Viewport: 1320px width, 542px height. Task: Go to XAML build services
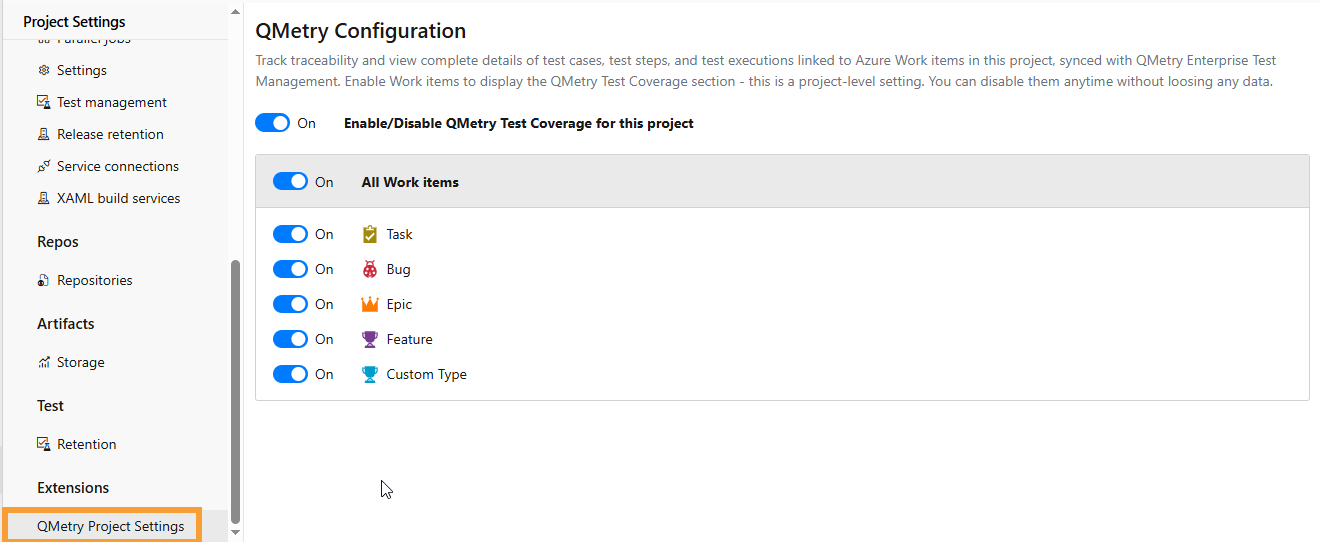(118, 198)
